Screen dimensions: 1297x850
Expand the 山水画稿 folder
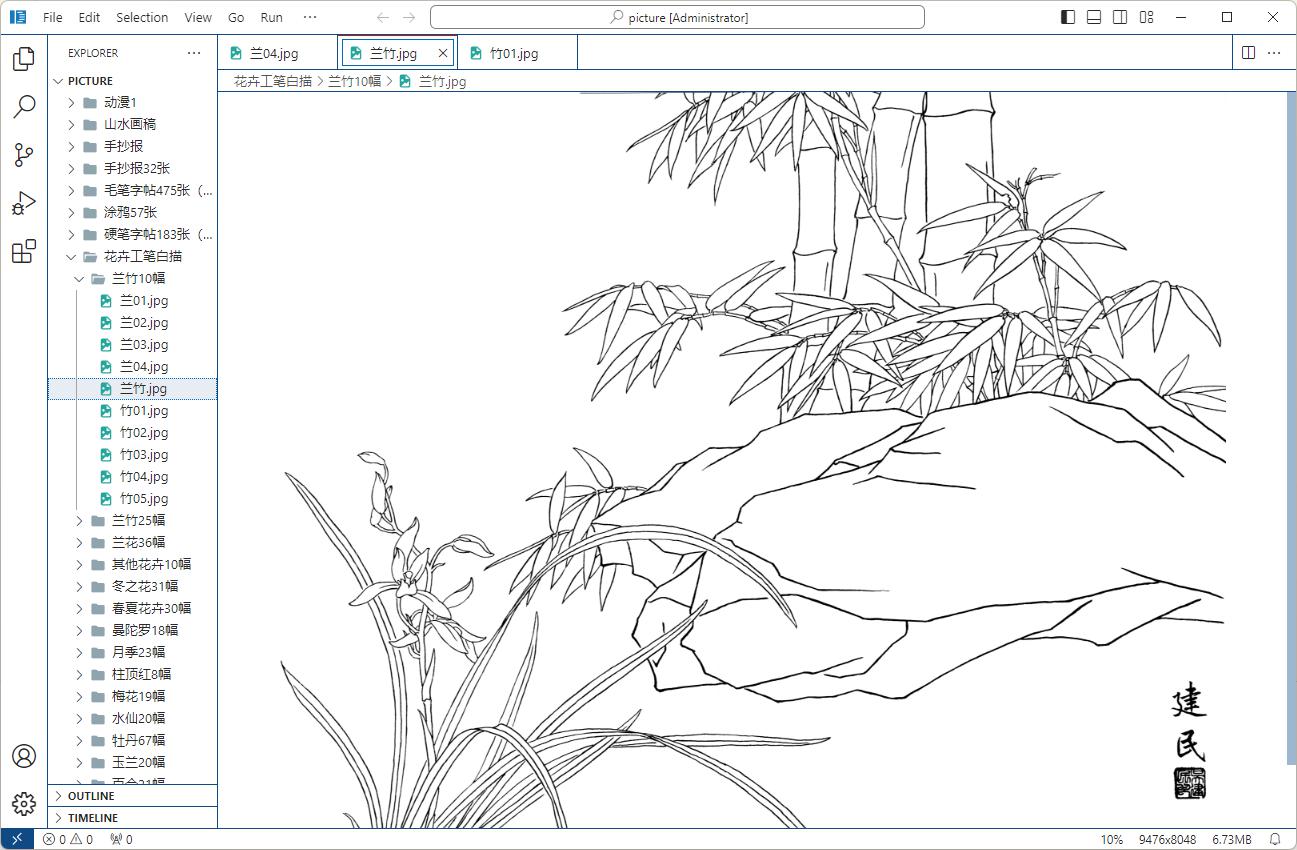(71, 124)
